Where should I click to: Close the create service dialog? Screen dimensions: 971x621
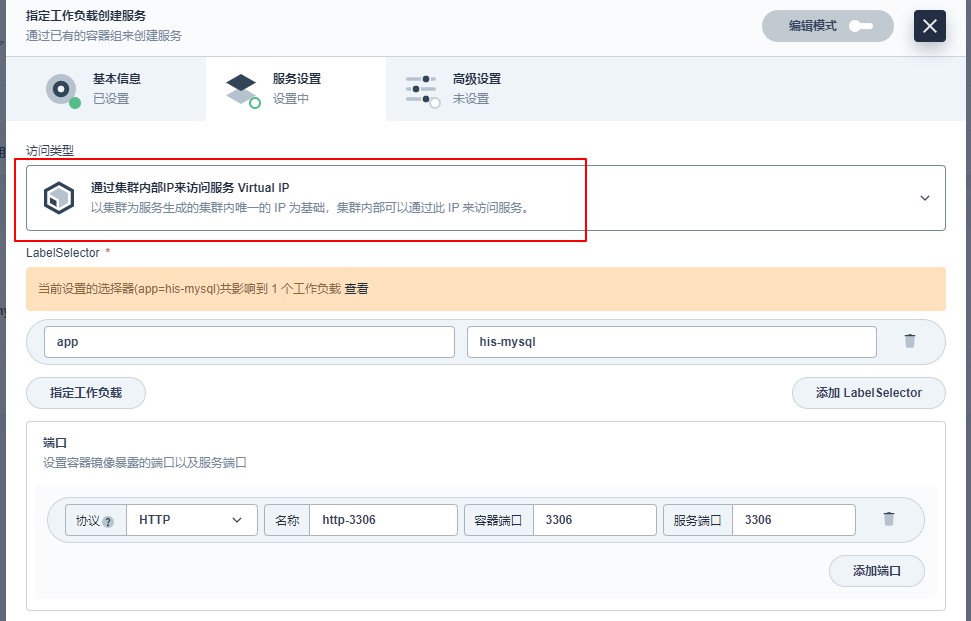coord(930,26)
